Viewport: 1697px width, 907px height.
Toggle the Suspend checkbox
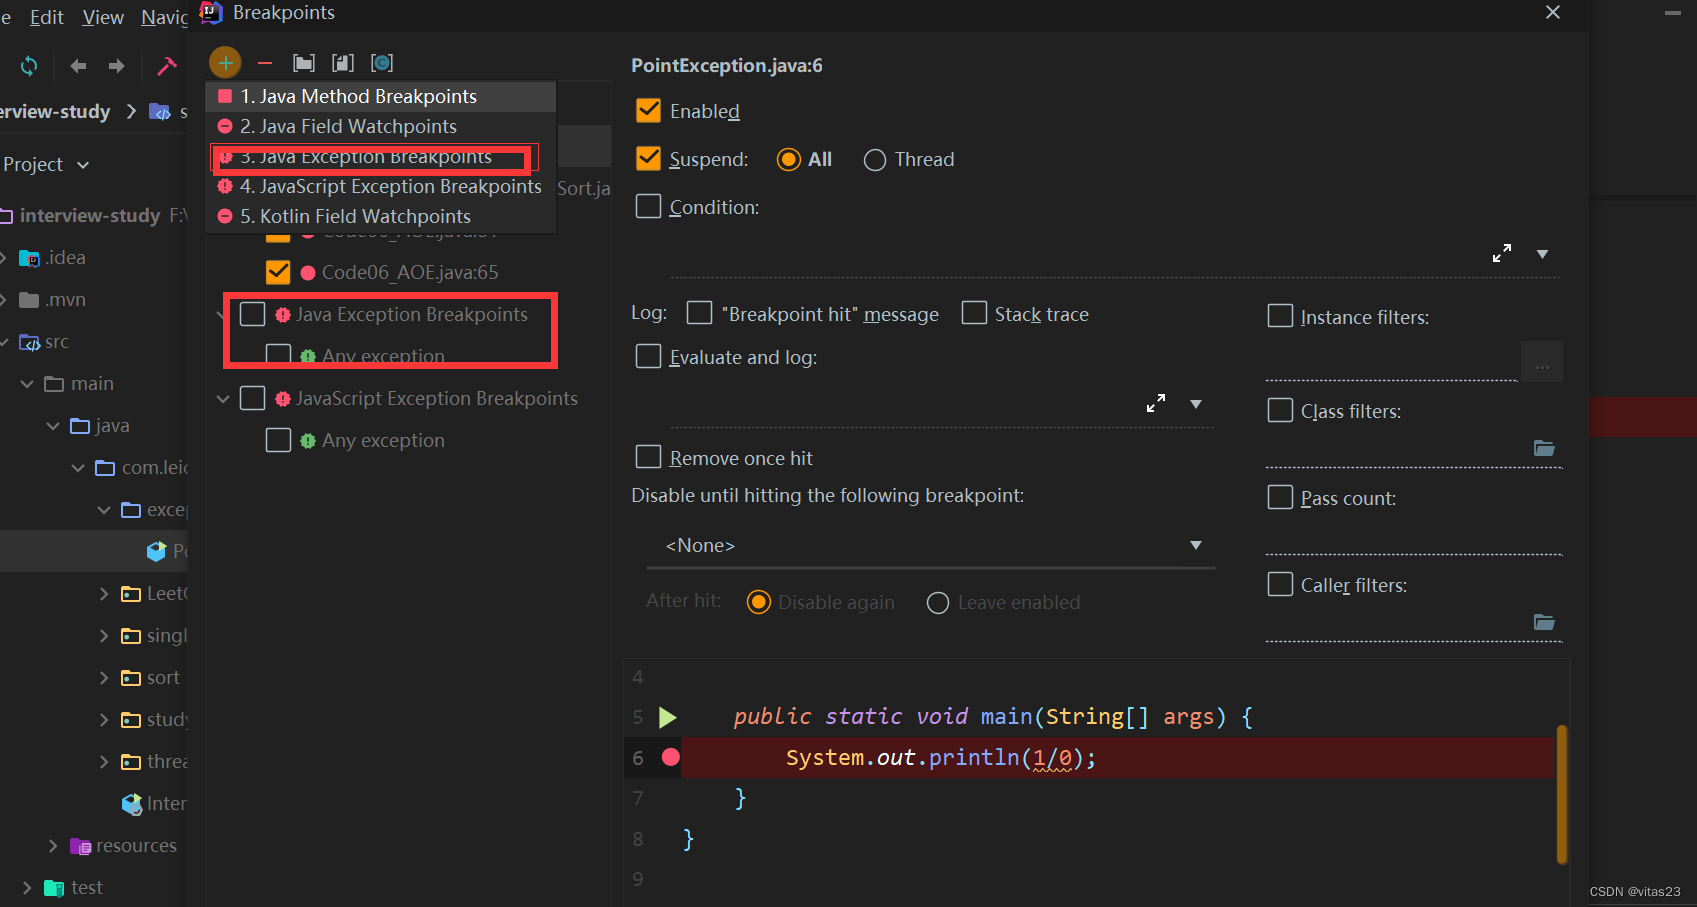coord(648,158)
